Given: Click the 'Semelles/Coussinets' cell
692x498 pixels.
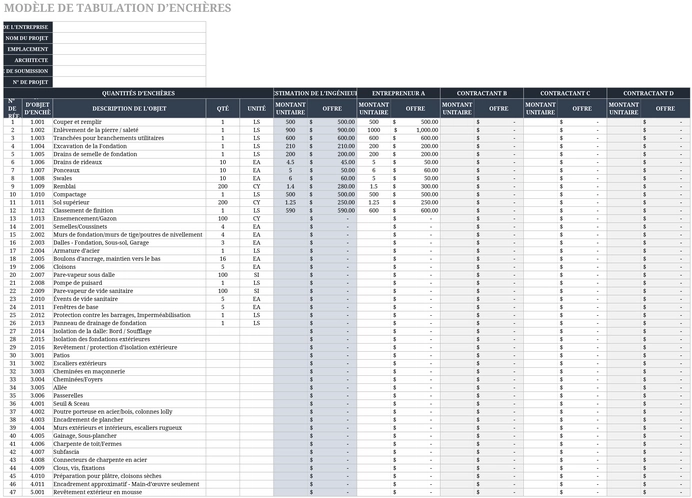Looking at the screenshot, I should [x=129, y=226].
